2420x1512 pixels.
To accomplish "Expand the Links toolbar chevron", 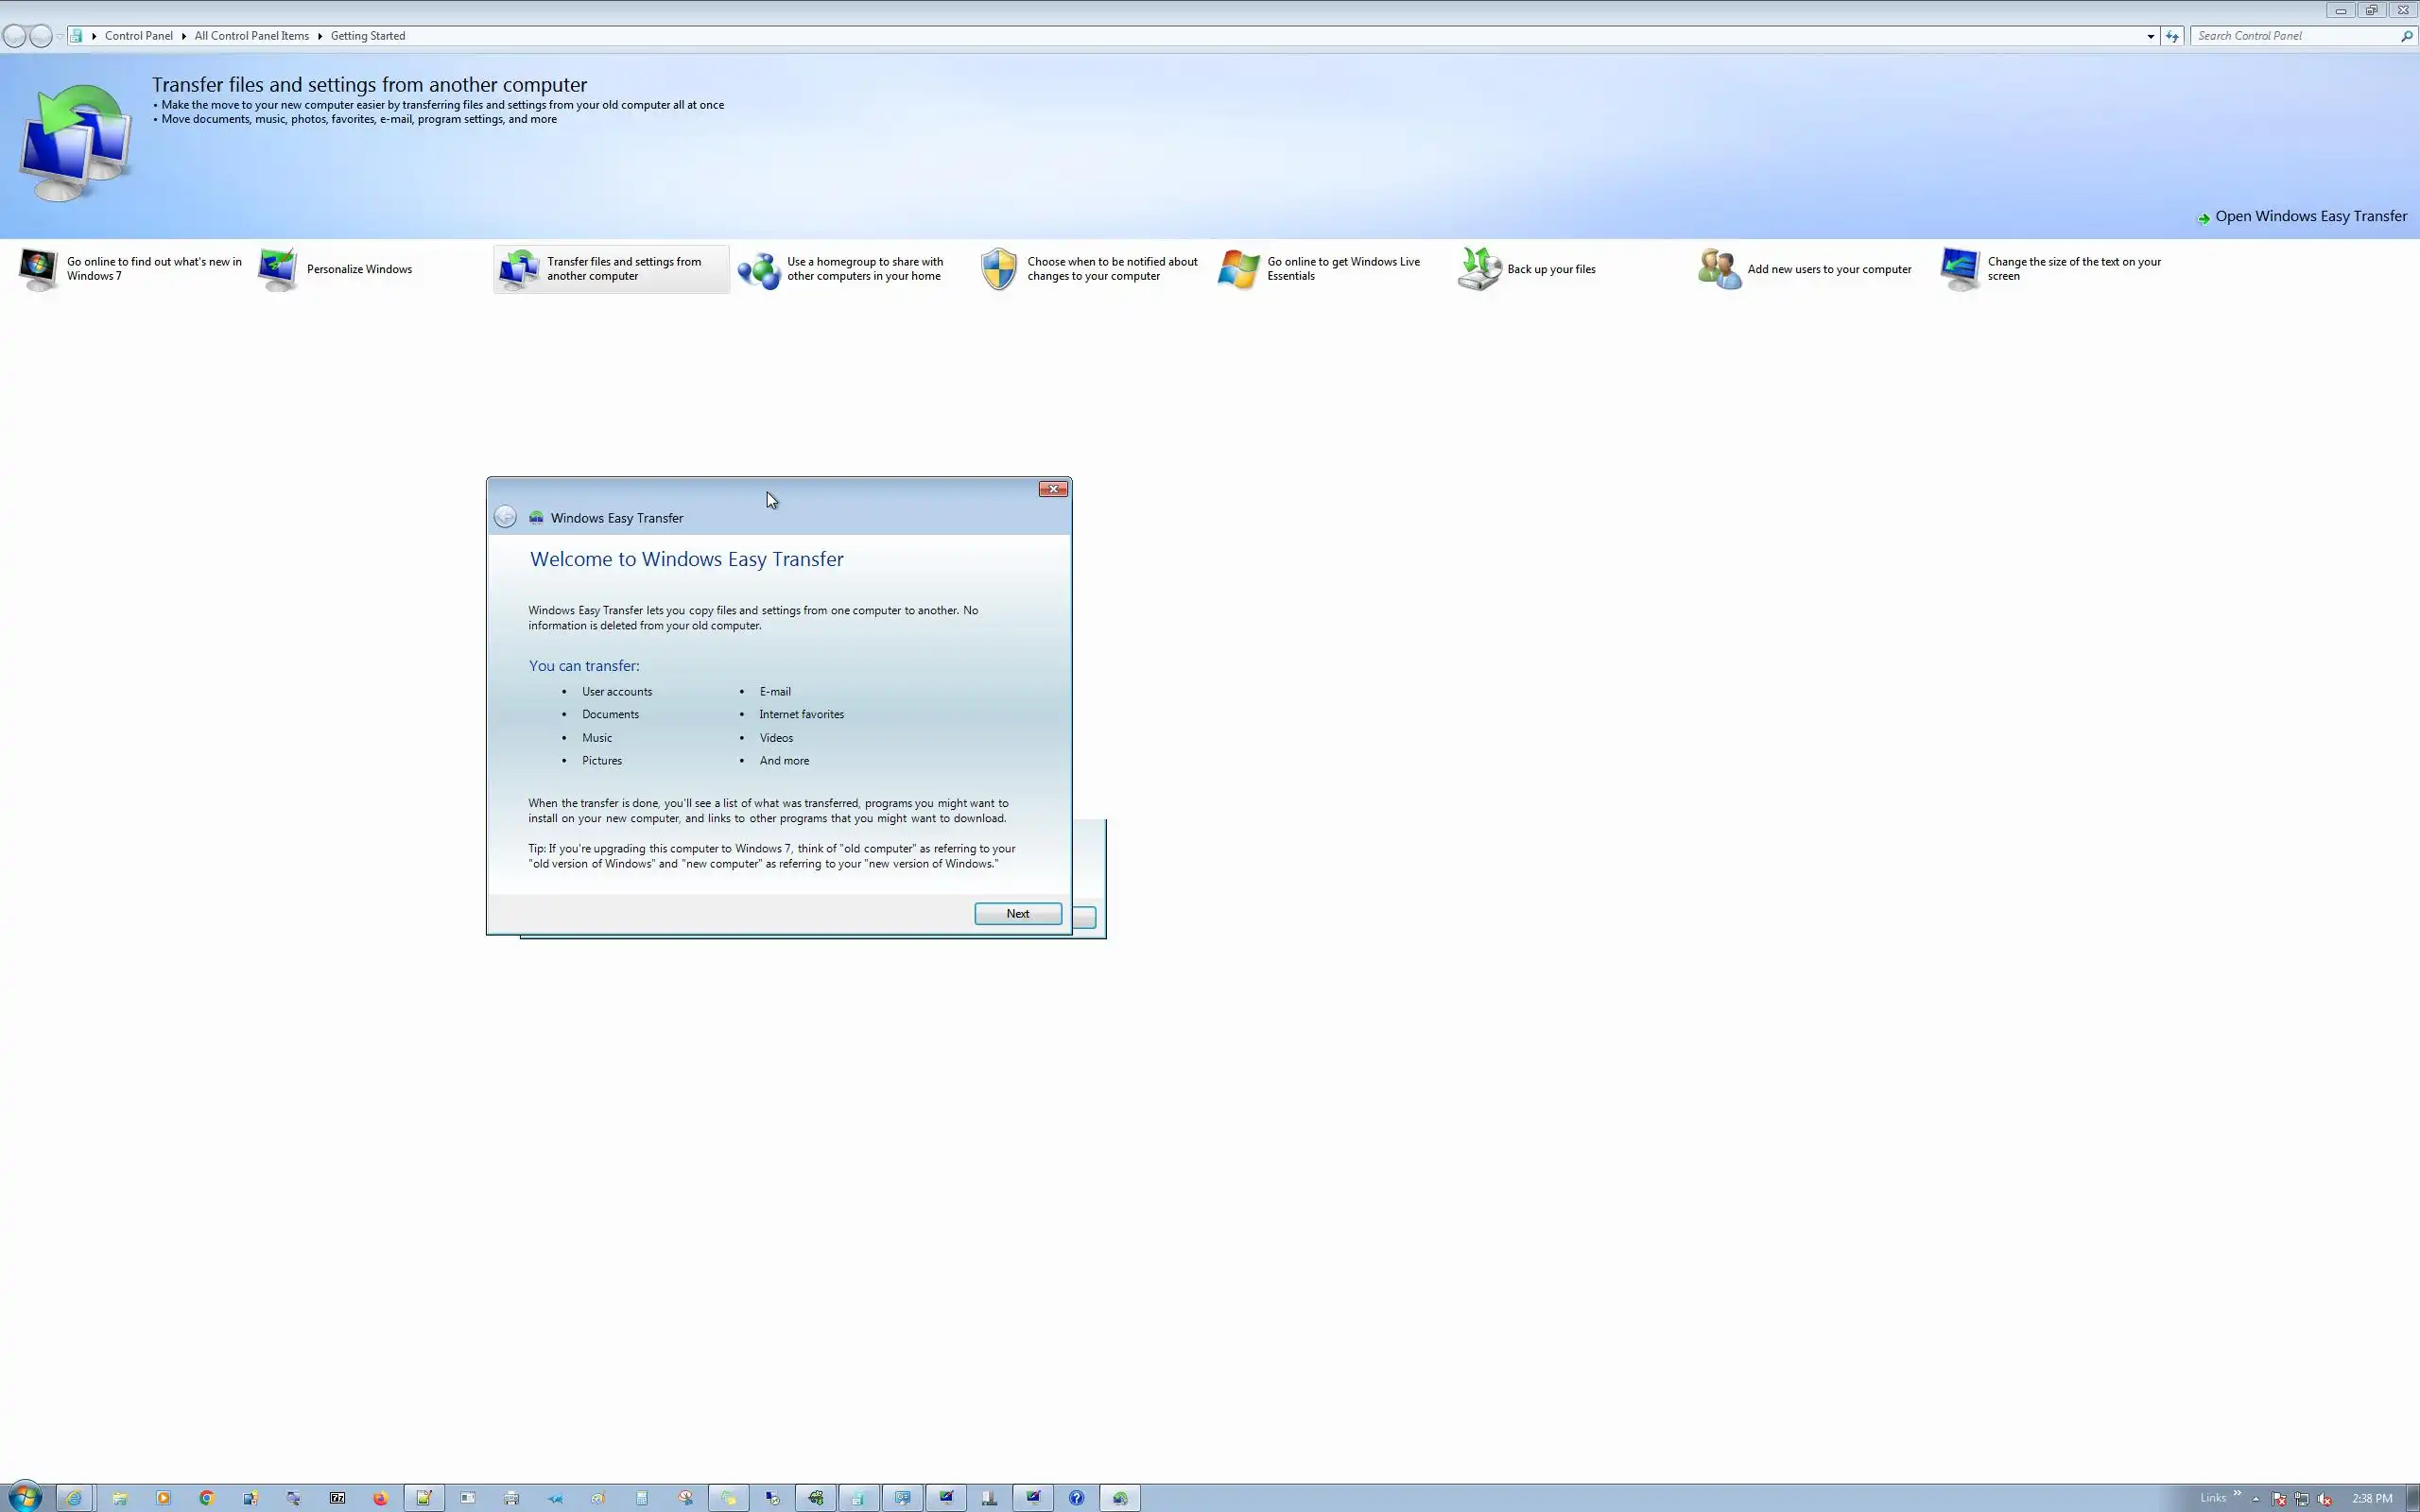I will coord(2237,1494).
